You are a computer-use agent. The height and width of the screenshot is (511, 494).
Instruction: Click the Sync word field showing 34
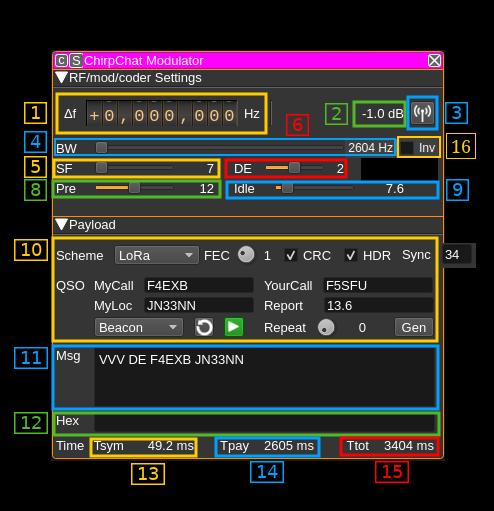pos(457,255)
